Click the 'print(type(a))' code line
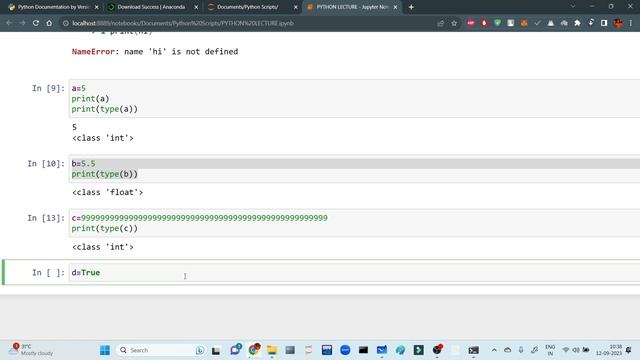This screenshot has width=640, height=360. 105,109
